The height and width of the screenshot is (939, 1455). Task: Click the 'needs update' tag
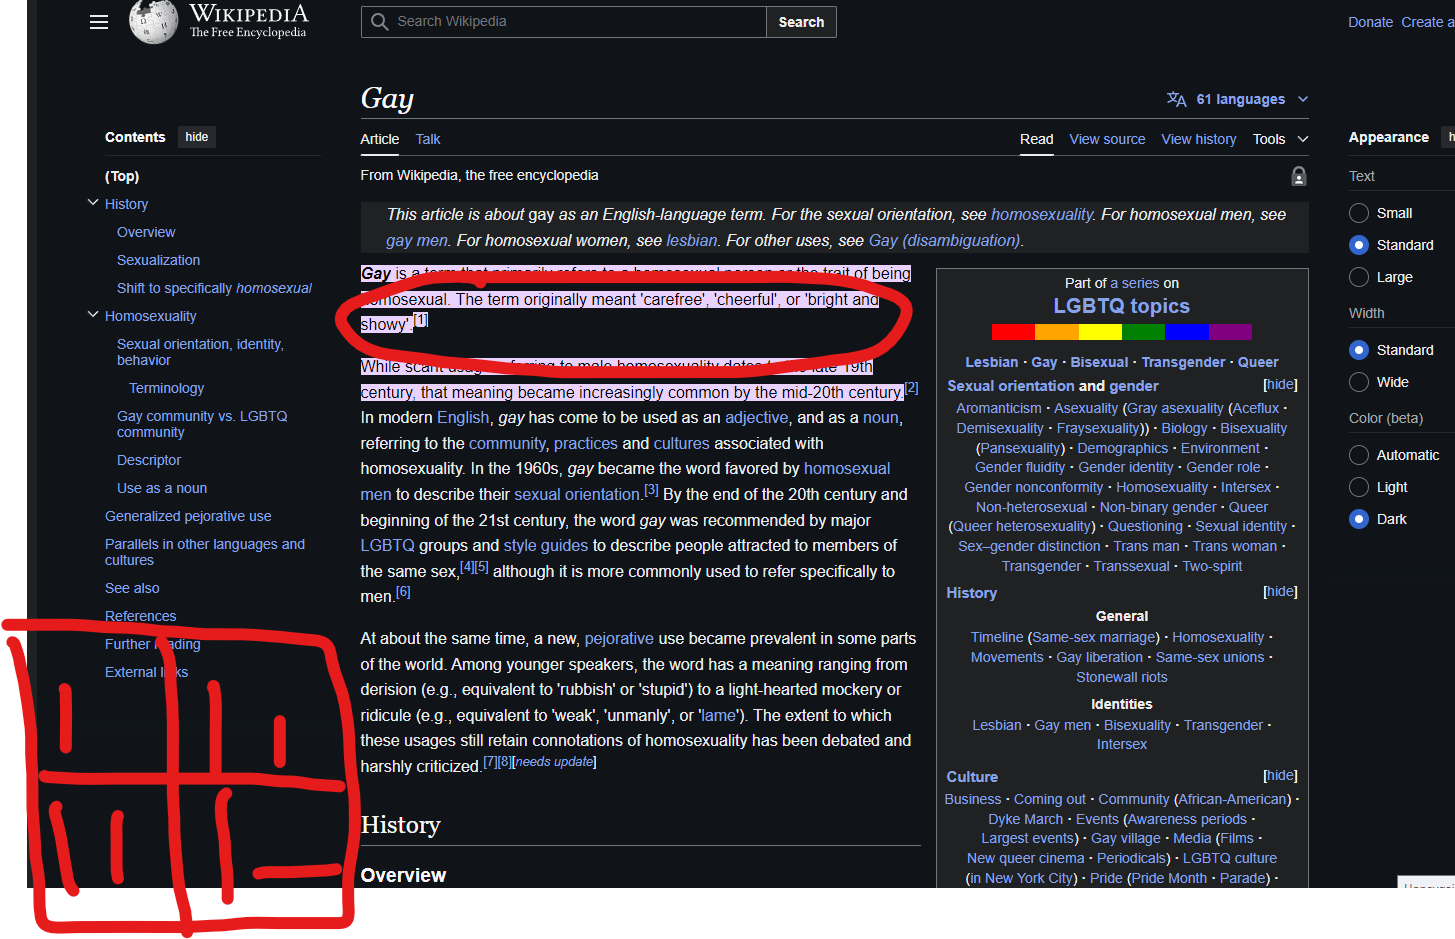[x=554, y=762]
